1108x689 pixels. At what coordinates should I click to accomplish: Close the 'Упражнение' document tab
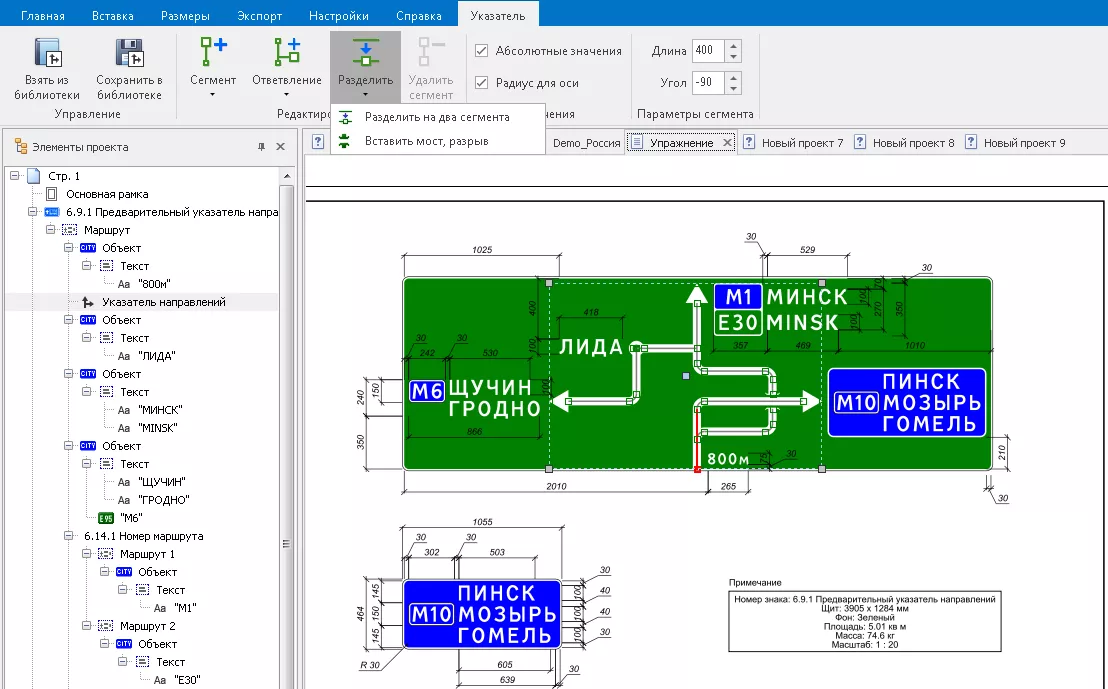(x=727, y=143)
